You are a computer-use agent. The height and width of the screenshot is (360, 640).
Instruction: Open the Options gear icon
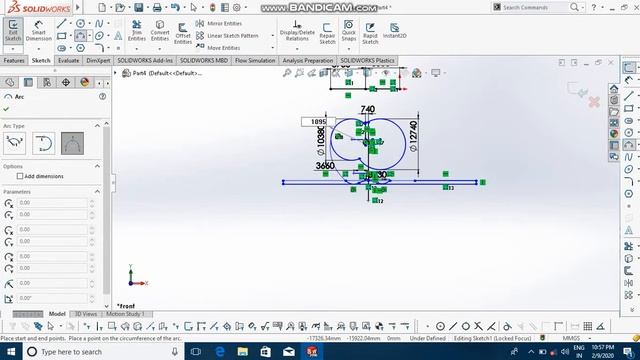pos(237,7)
